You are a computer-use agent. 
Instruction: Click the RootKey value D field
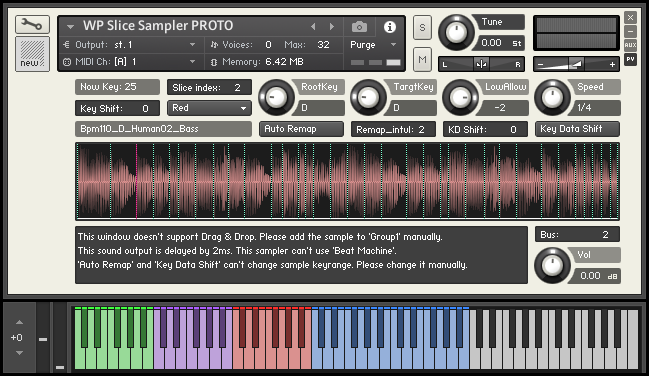pos(319,108)
